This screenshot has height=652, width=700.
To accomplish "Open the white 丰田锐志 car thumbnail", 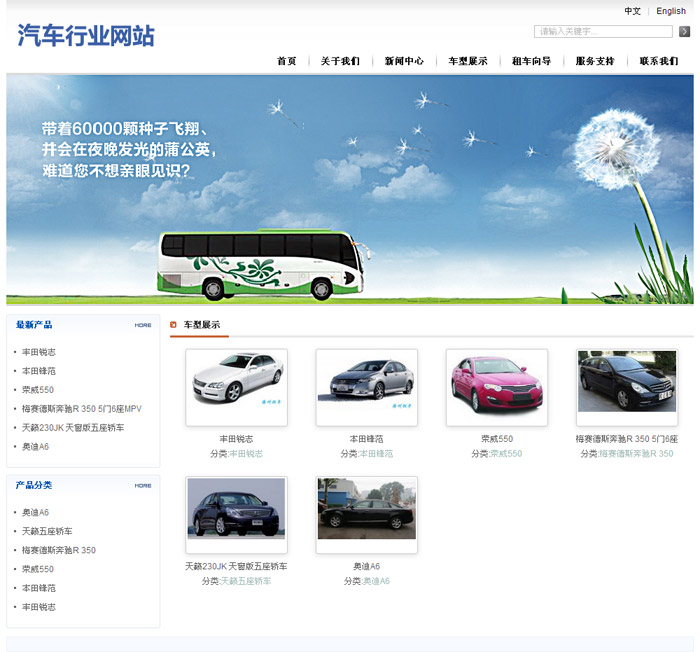I will click(x=236, y=387).
